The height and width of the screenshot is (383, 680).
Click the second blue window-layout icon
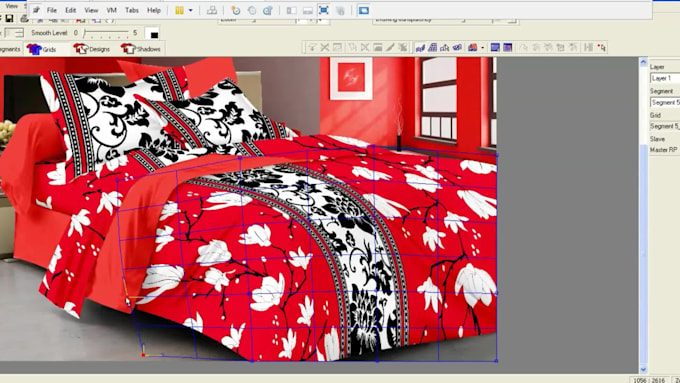[x=507, y=47]
